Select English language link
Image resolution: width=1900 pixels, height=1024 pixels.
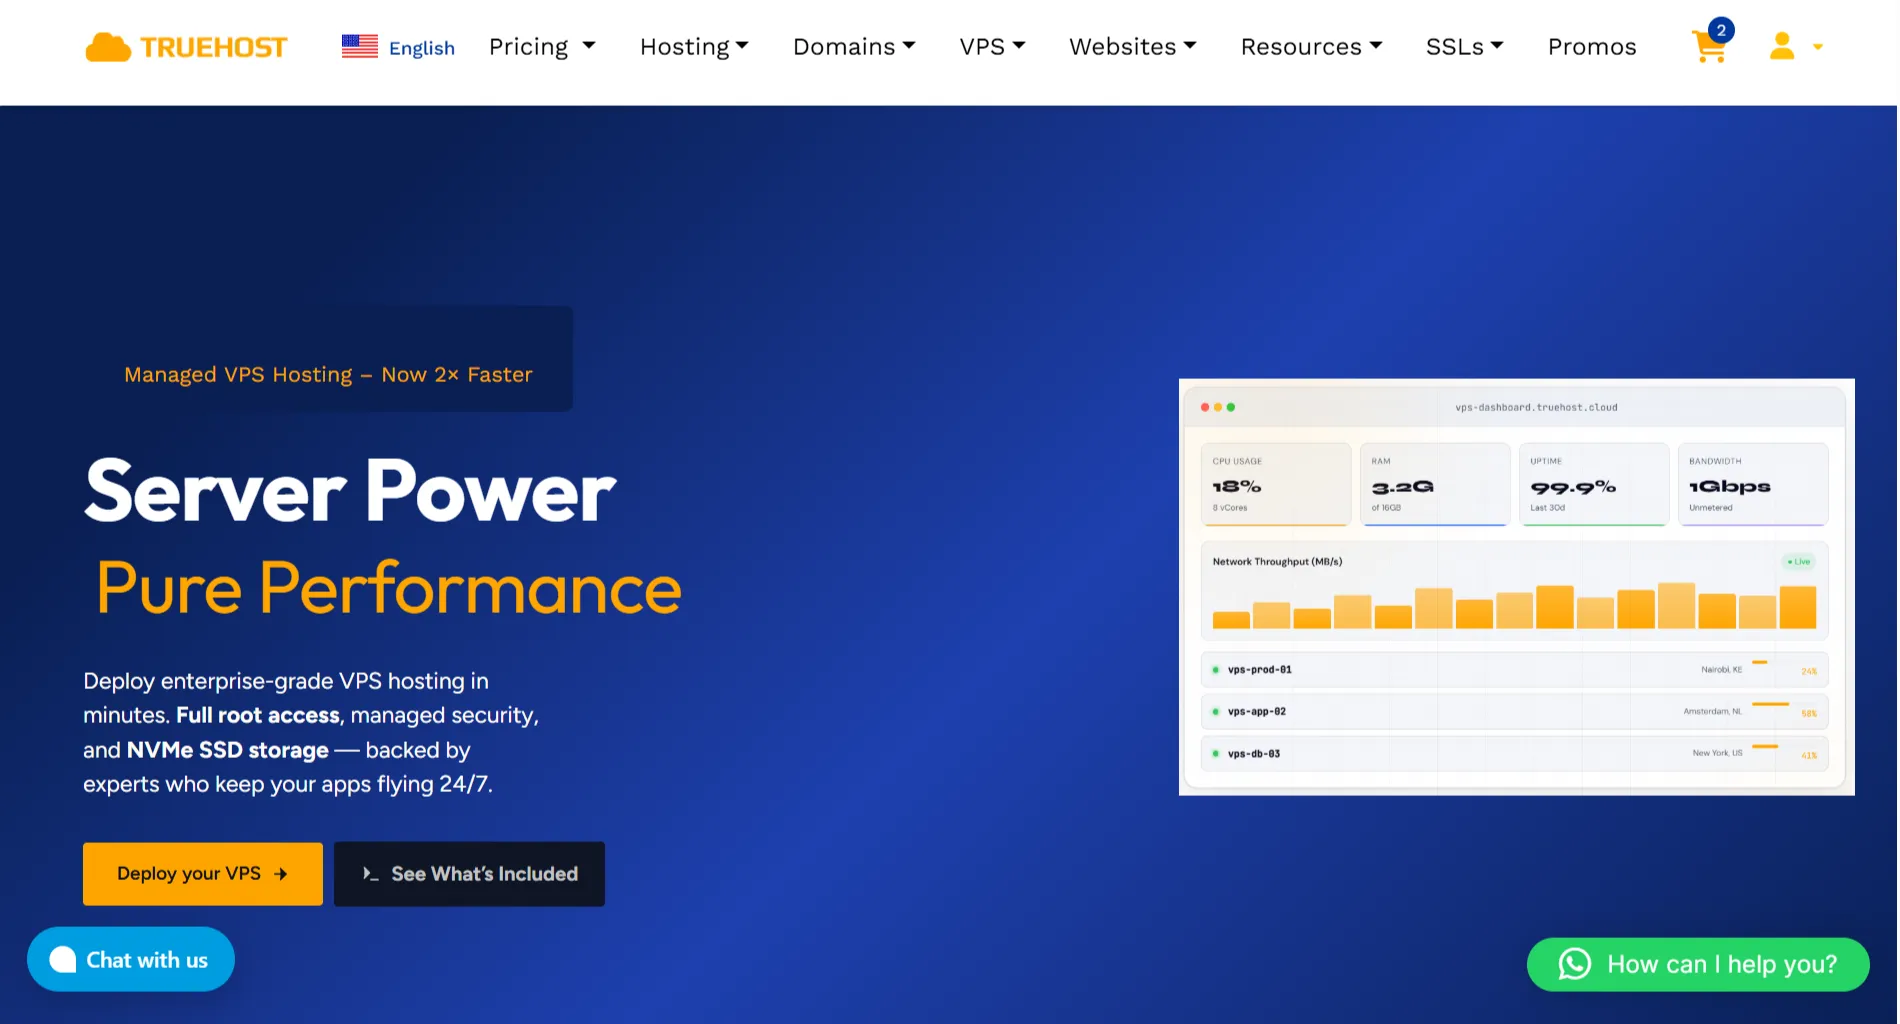422,48
